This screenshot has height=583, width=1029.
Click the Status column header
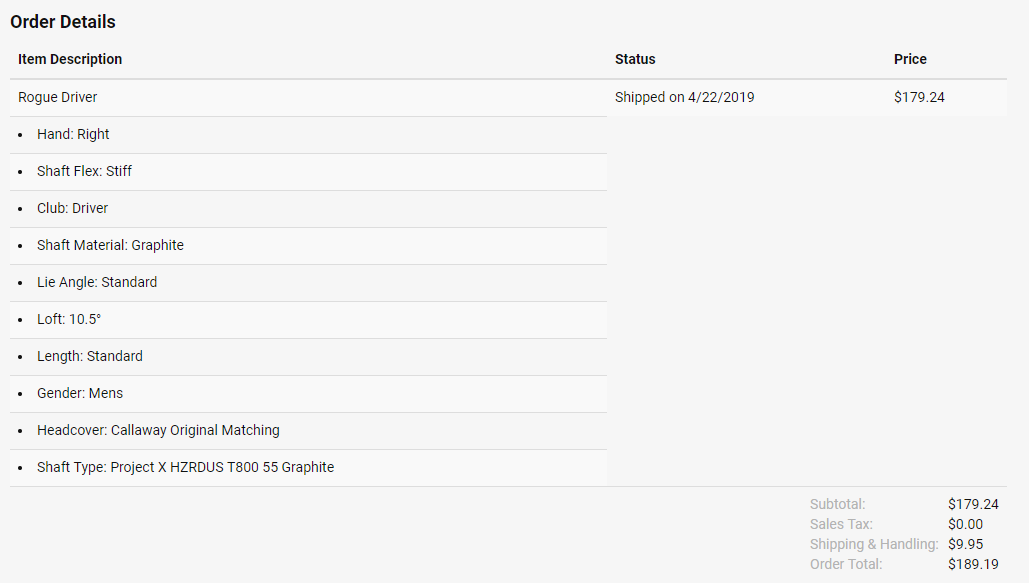(x=635, y=59)
